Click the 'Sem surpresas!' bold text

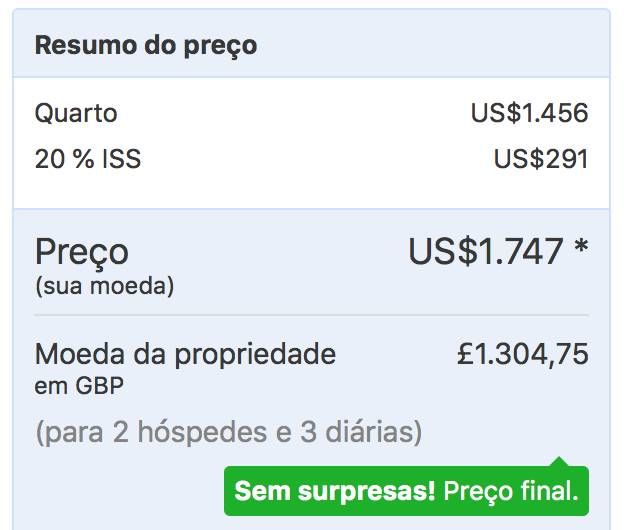[x=335, y=491]
